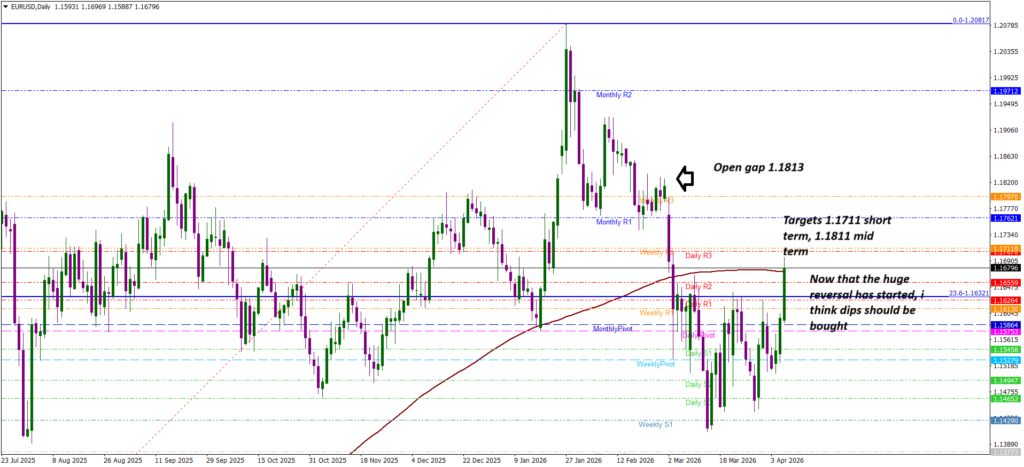Open the chart menu triangle beside EURUSD,Daily
The width and height of the screenshot is (1024, 467).
coord(5,7)
